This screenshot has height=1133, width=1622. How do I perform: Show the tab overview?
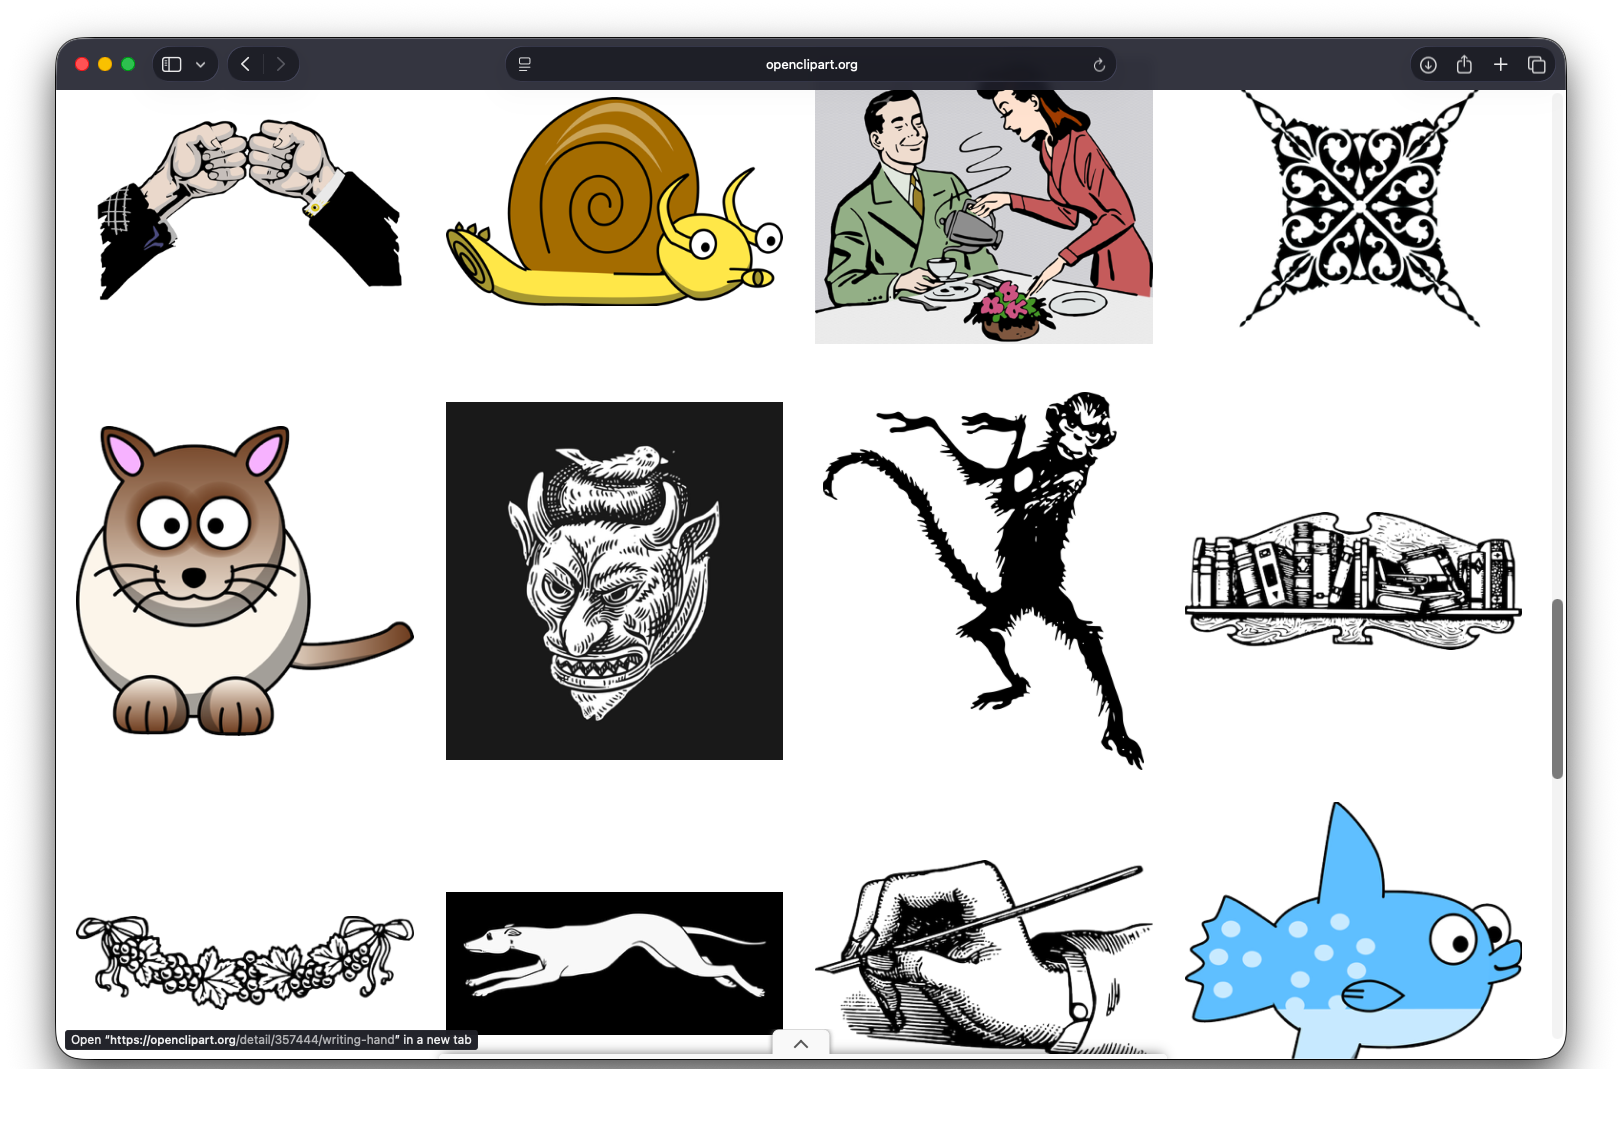point(1537,65)
